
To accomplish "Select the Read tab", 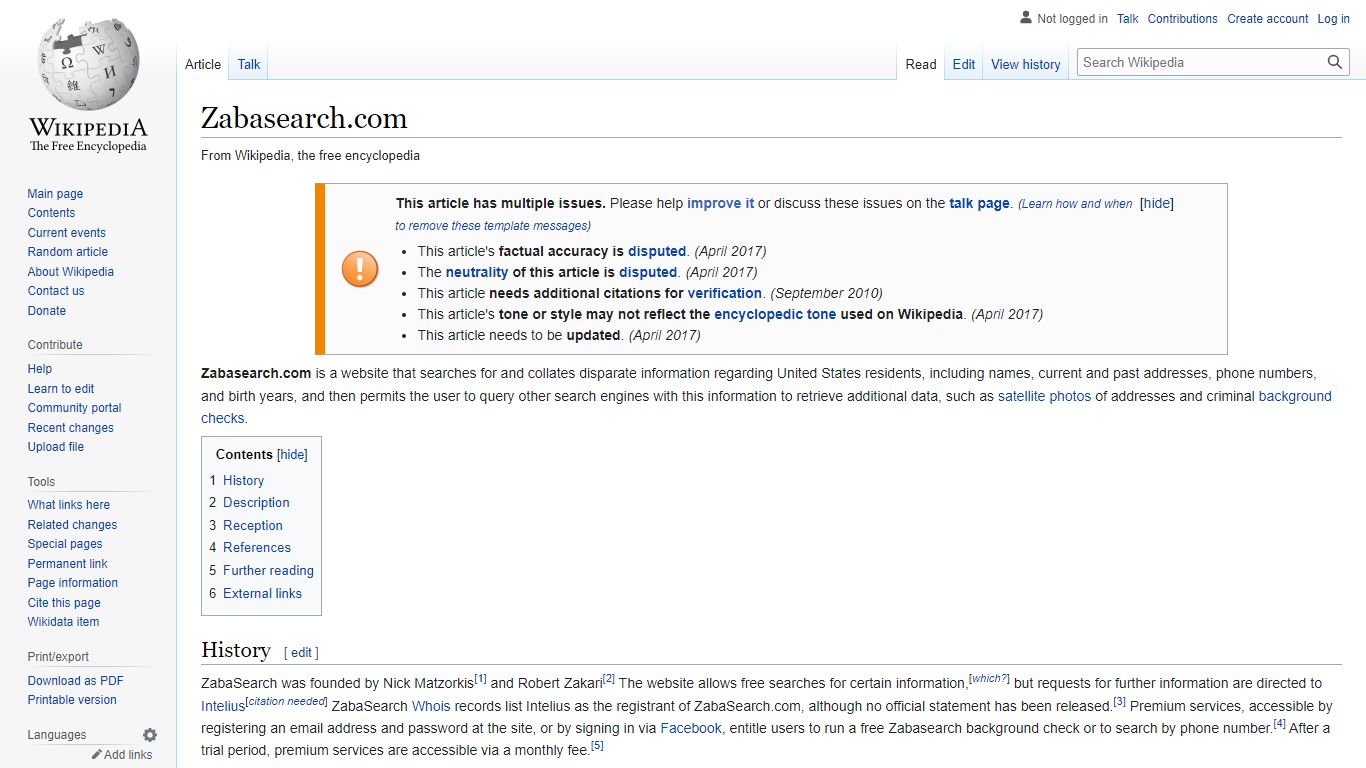I will click(x=921, y=64).
